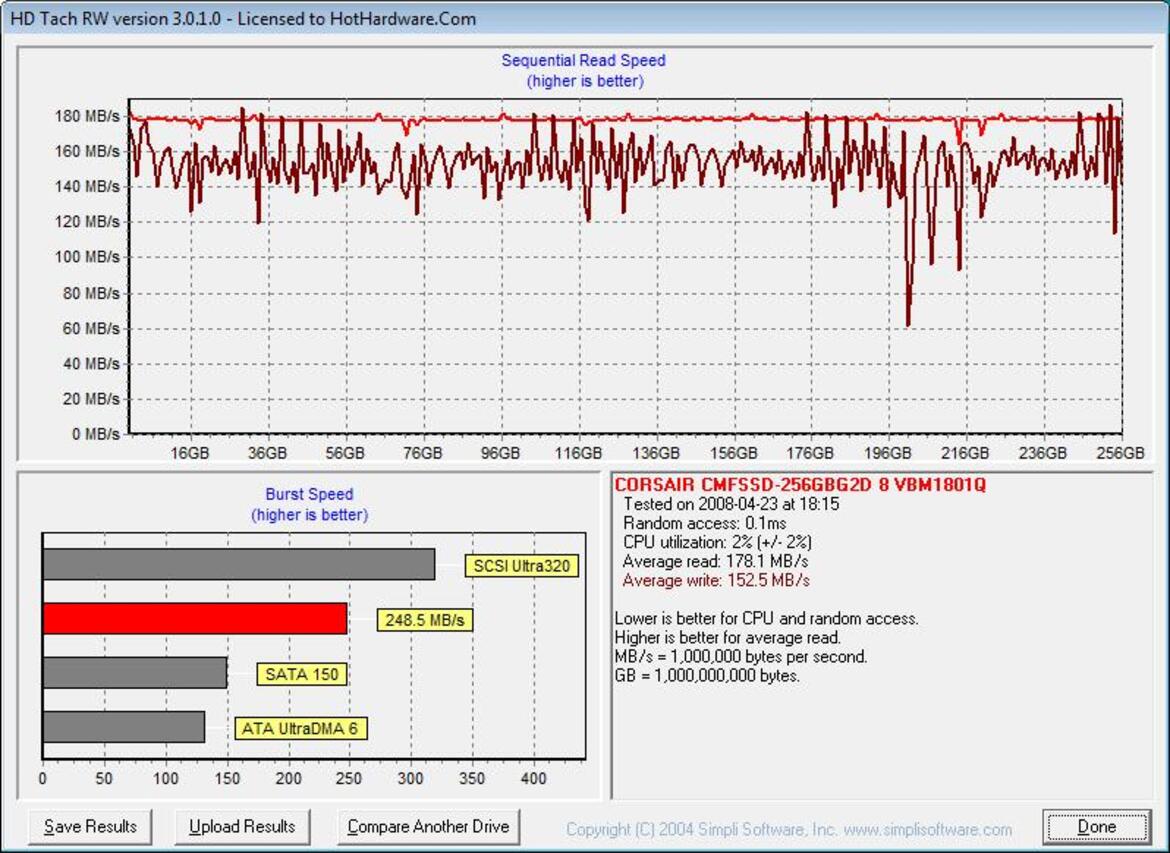This screenshot has height=853, width=1170.
Task: Select the red 248.5 MB/s burst bar
Action: click(x=195, y=619)
